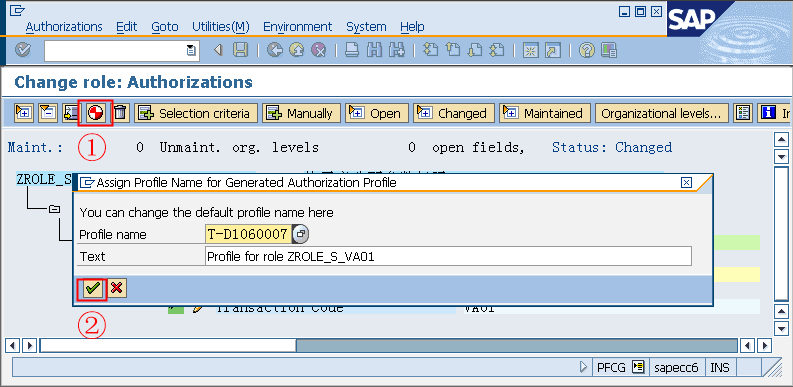Screen dimensions: 793x387
Task: Open the Profile name search help button
Action: coord(301,234)
